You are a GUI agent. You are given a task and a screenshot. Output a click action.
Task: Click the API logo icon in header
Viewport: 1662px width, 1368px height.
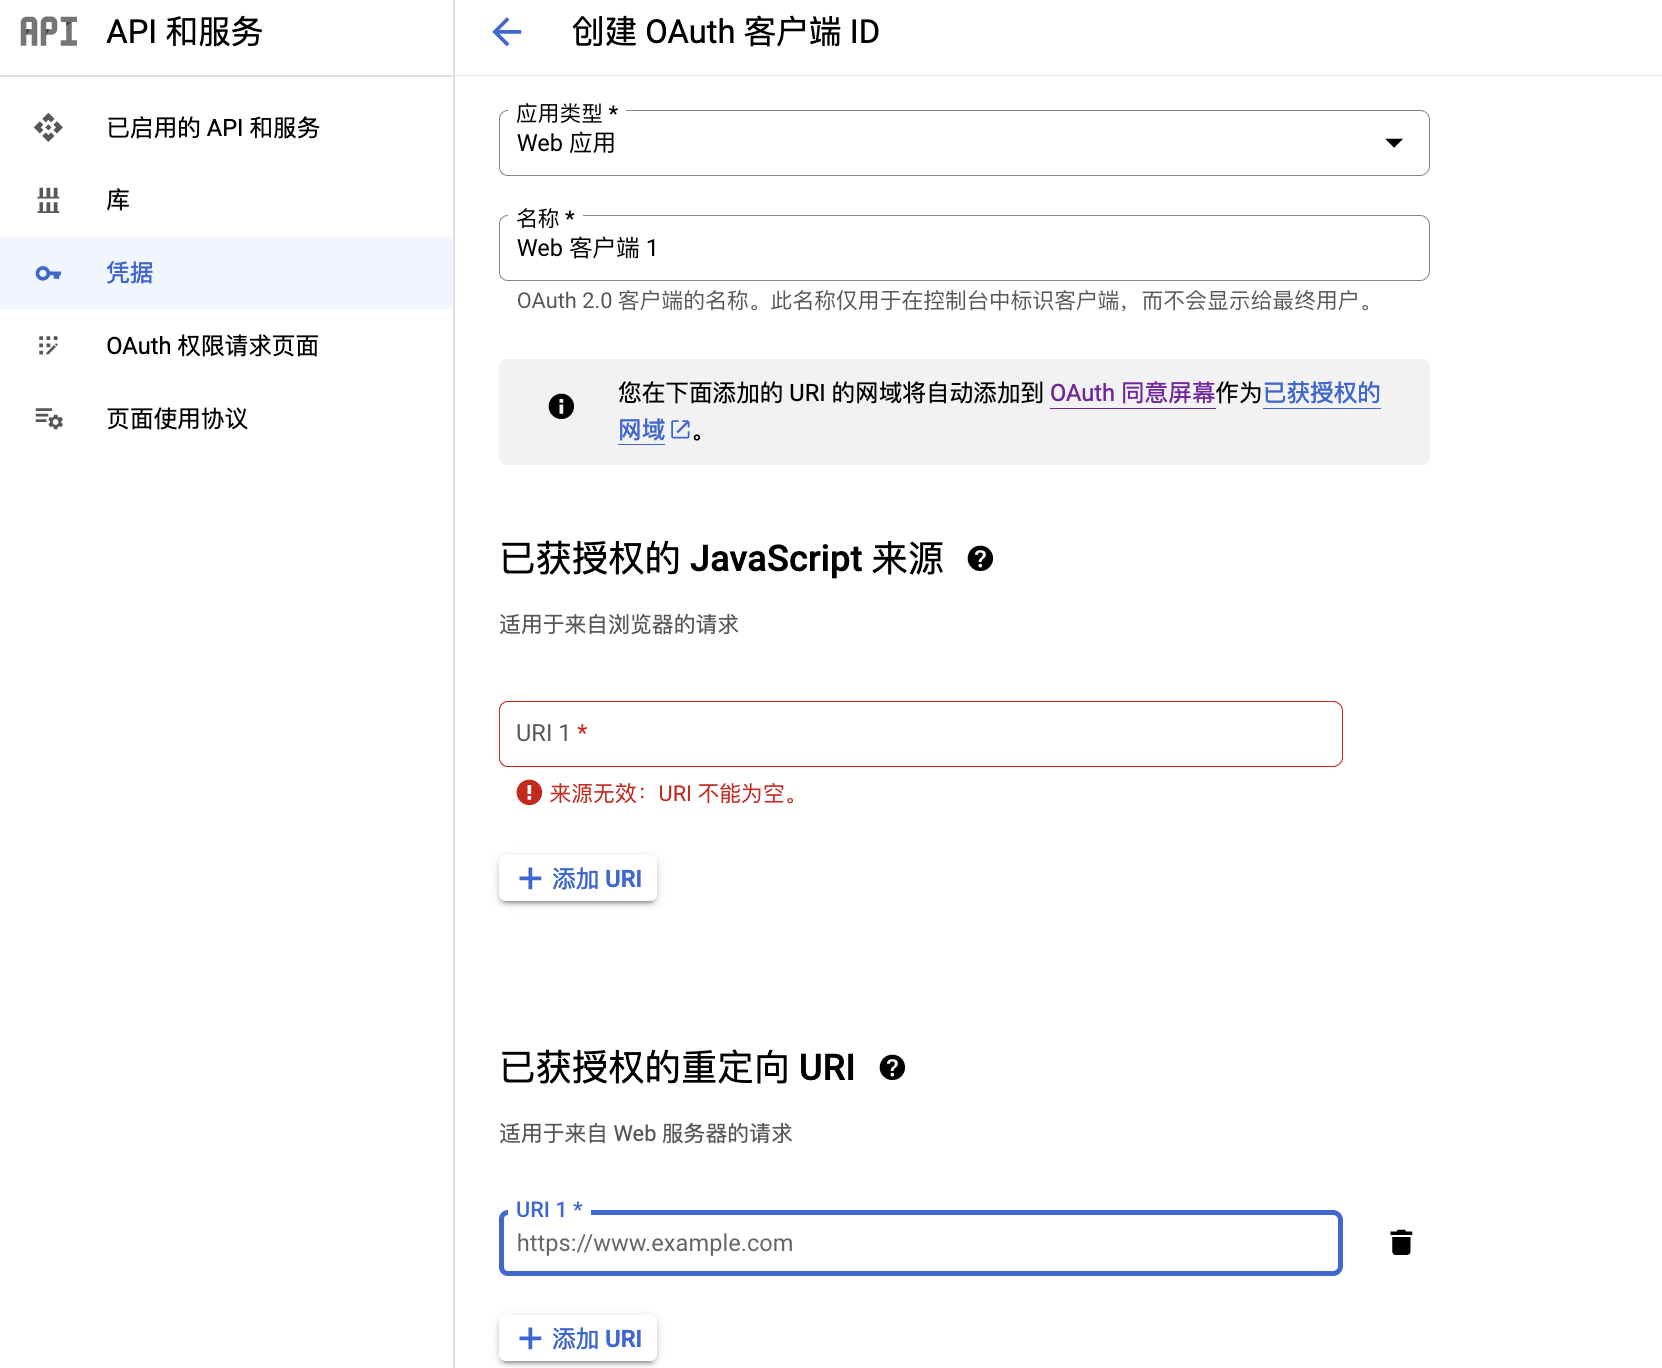pyautogui.click(x=48, y=32)
